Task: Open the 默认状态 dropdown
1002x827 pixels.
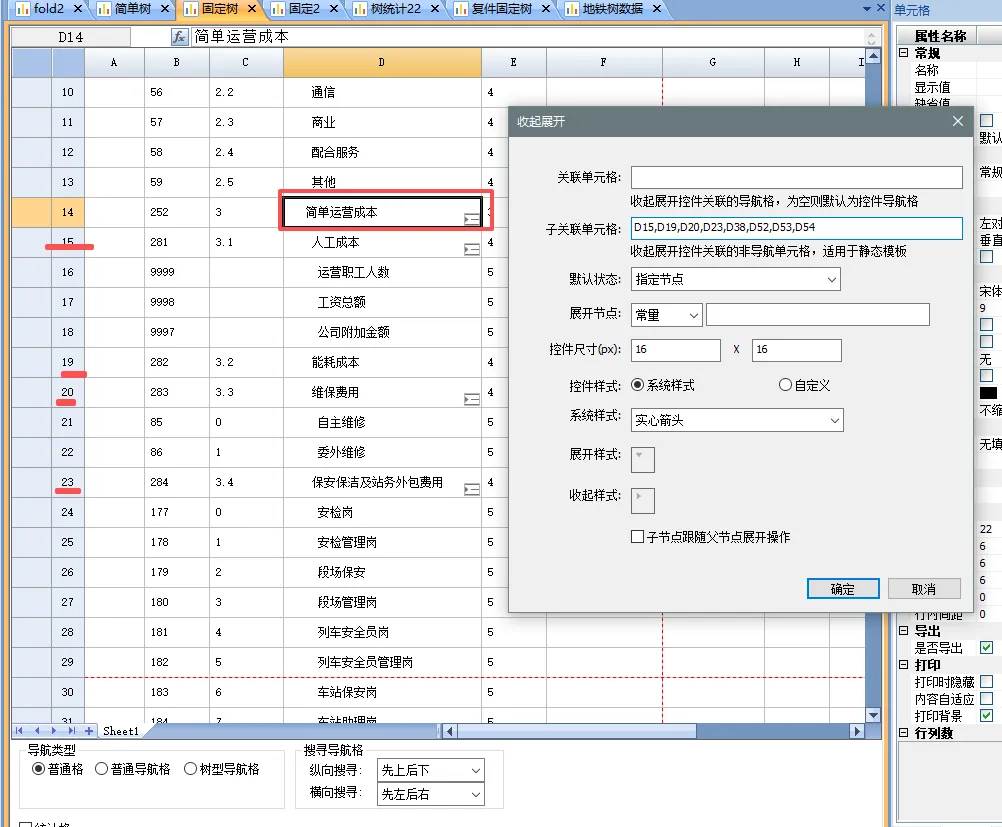Action: tap(736, 279)
